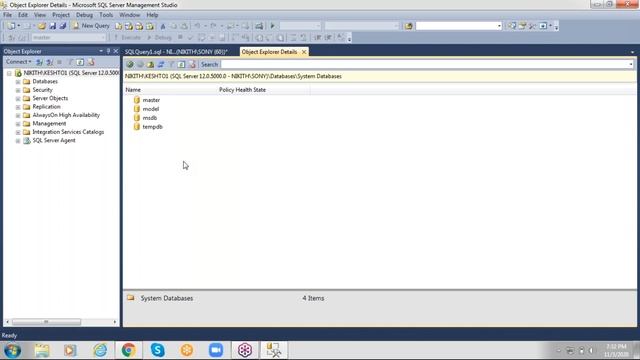Open the Windows Start menu
The width and height of the screenshot is (640, 360).
pos(12,350)
